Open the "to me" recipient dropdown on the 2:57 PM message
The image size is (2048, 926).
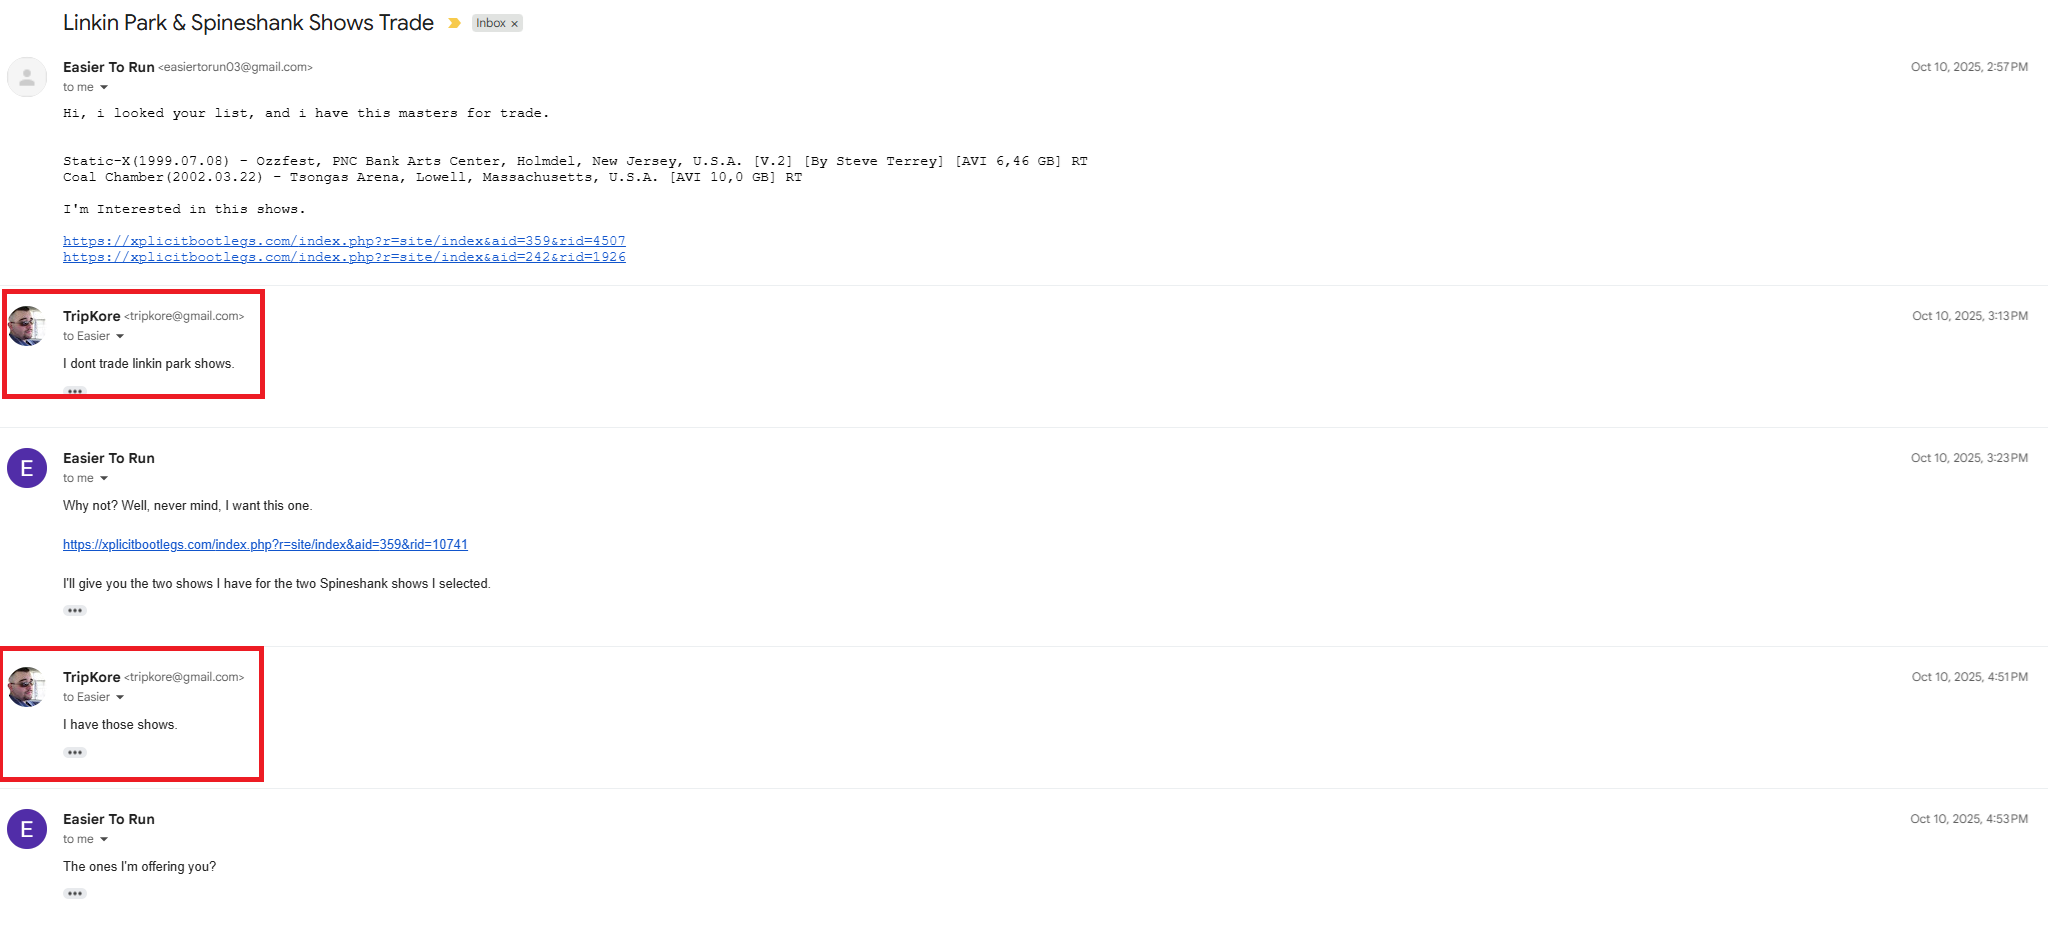tap(104, 88)
